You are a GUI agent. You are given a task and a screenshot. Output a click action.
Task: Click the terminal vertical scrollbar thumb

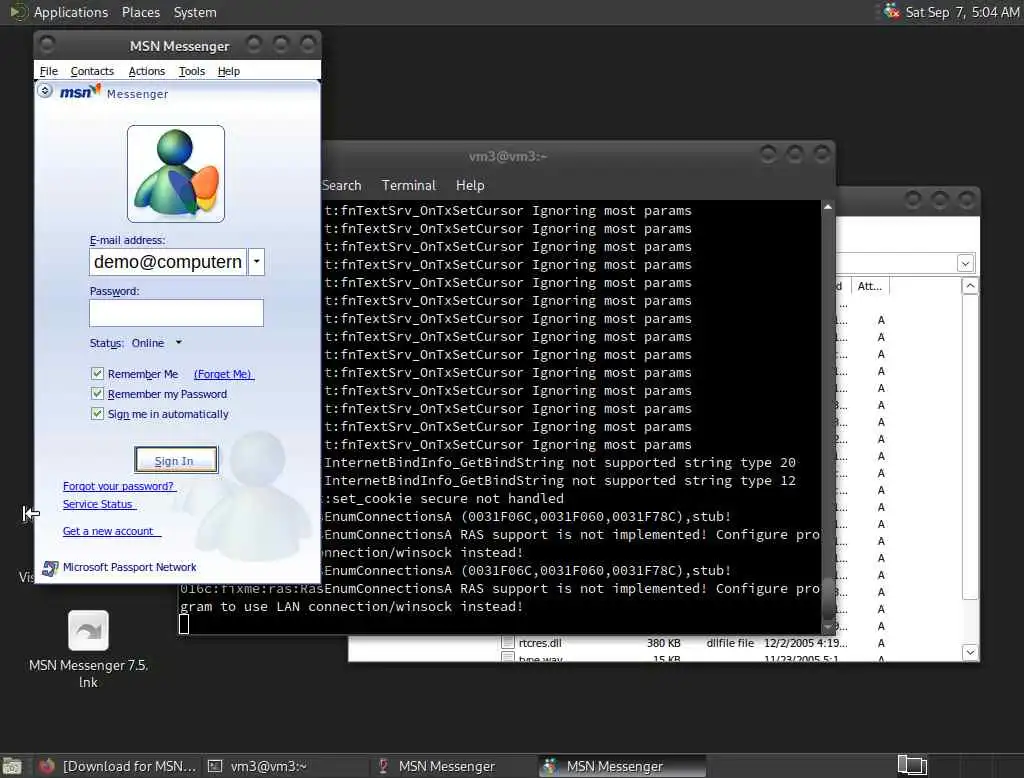[827, 598]
